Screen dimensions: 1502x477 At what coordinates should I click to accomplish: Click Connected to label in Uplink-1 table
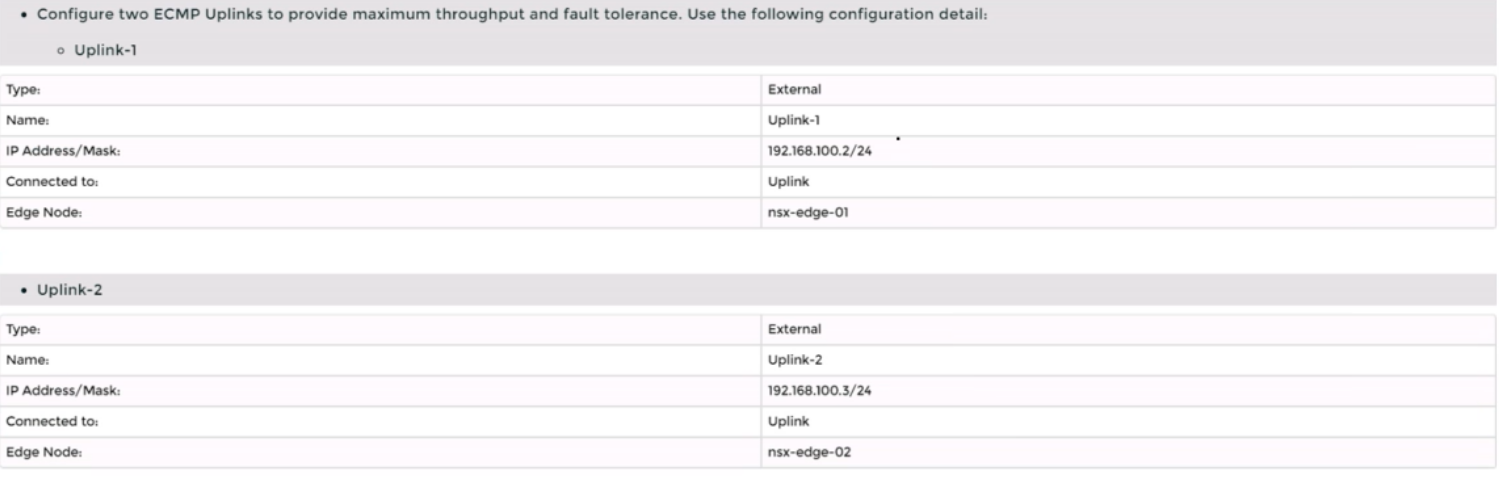click(40, 182)
